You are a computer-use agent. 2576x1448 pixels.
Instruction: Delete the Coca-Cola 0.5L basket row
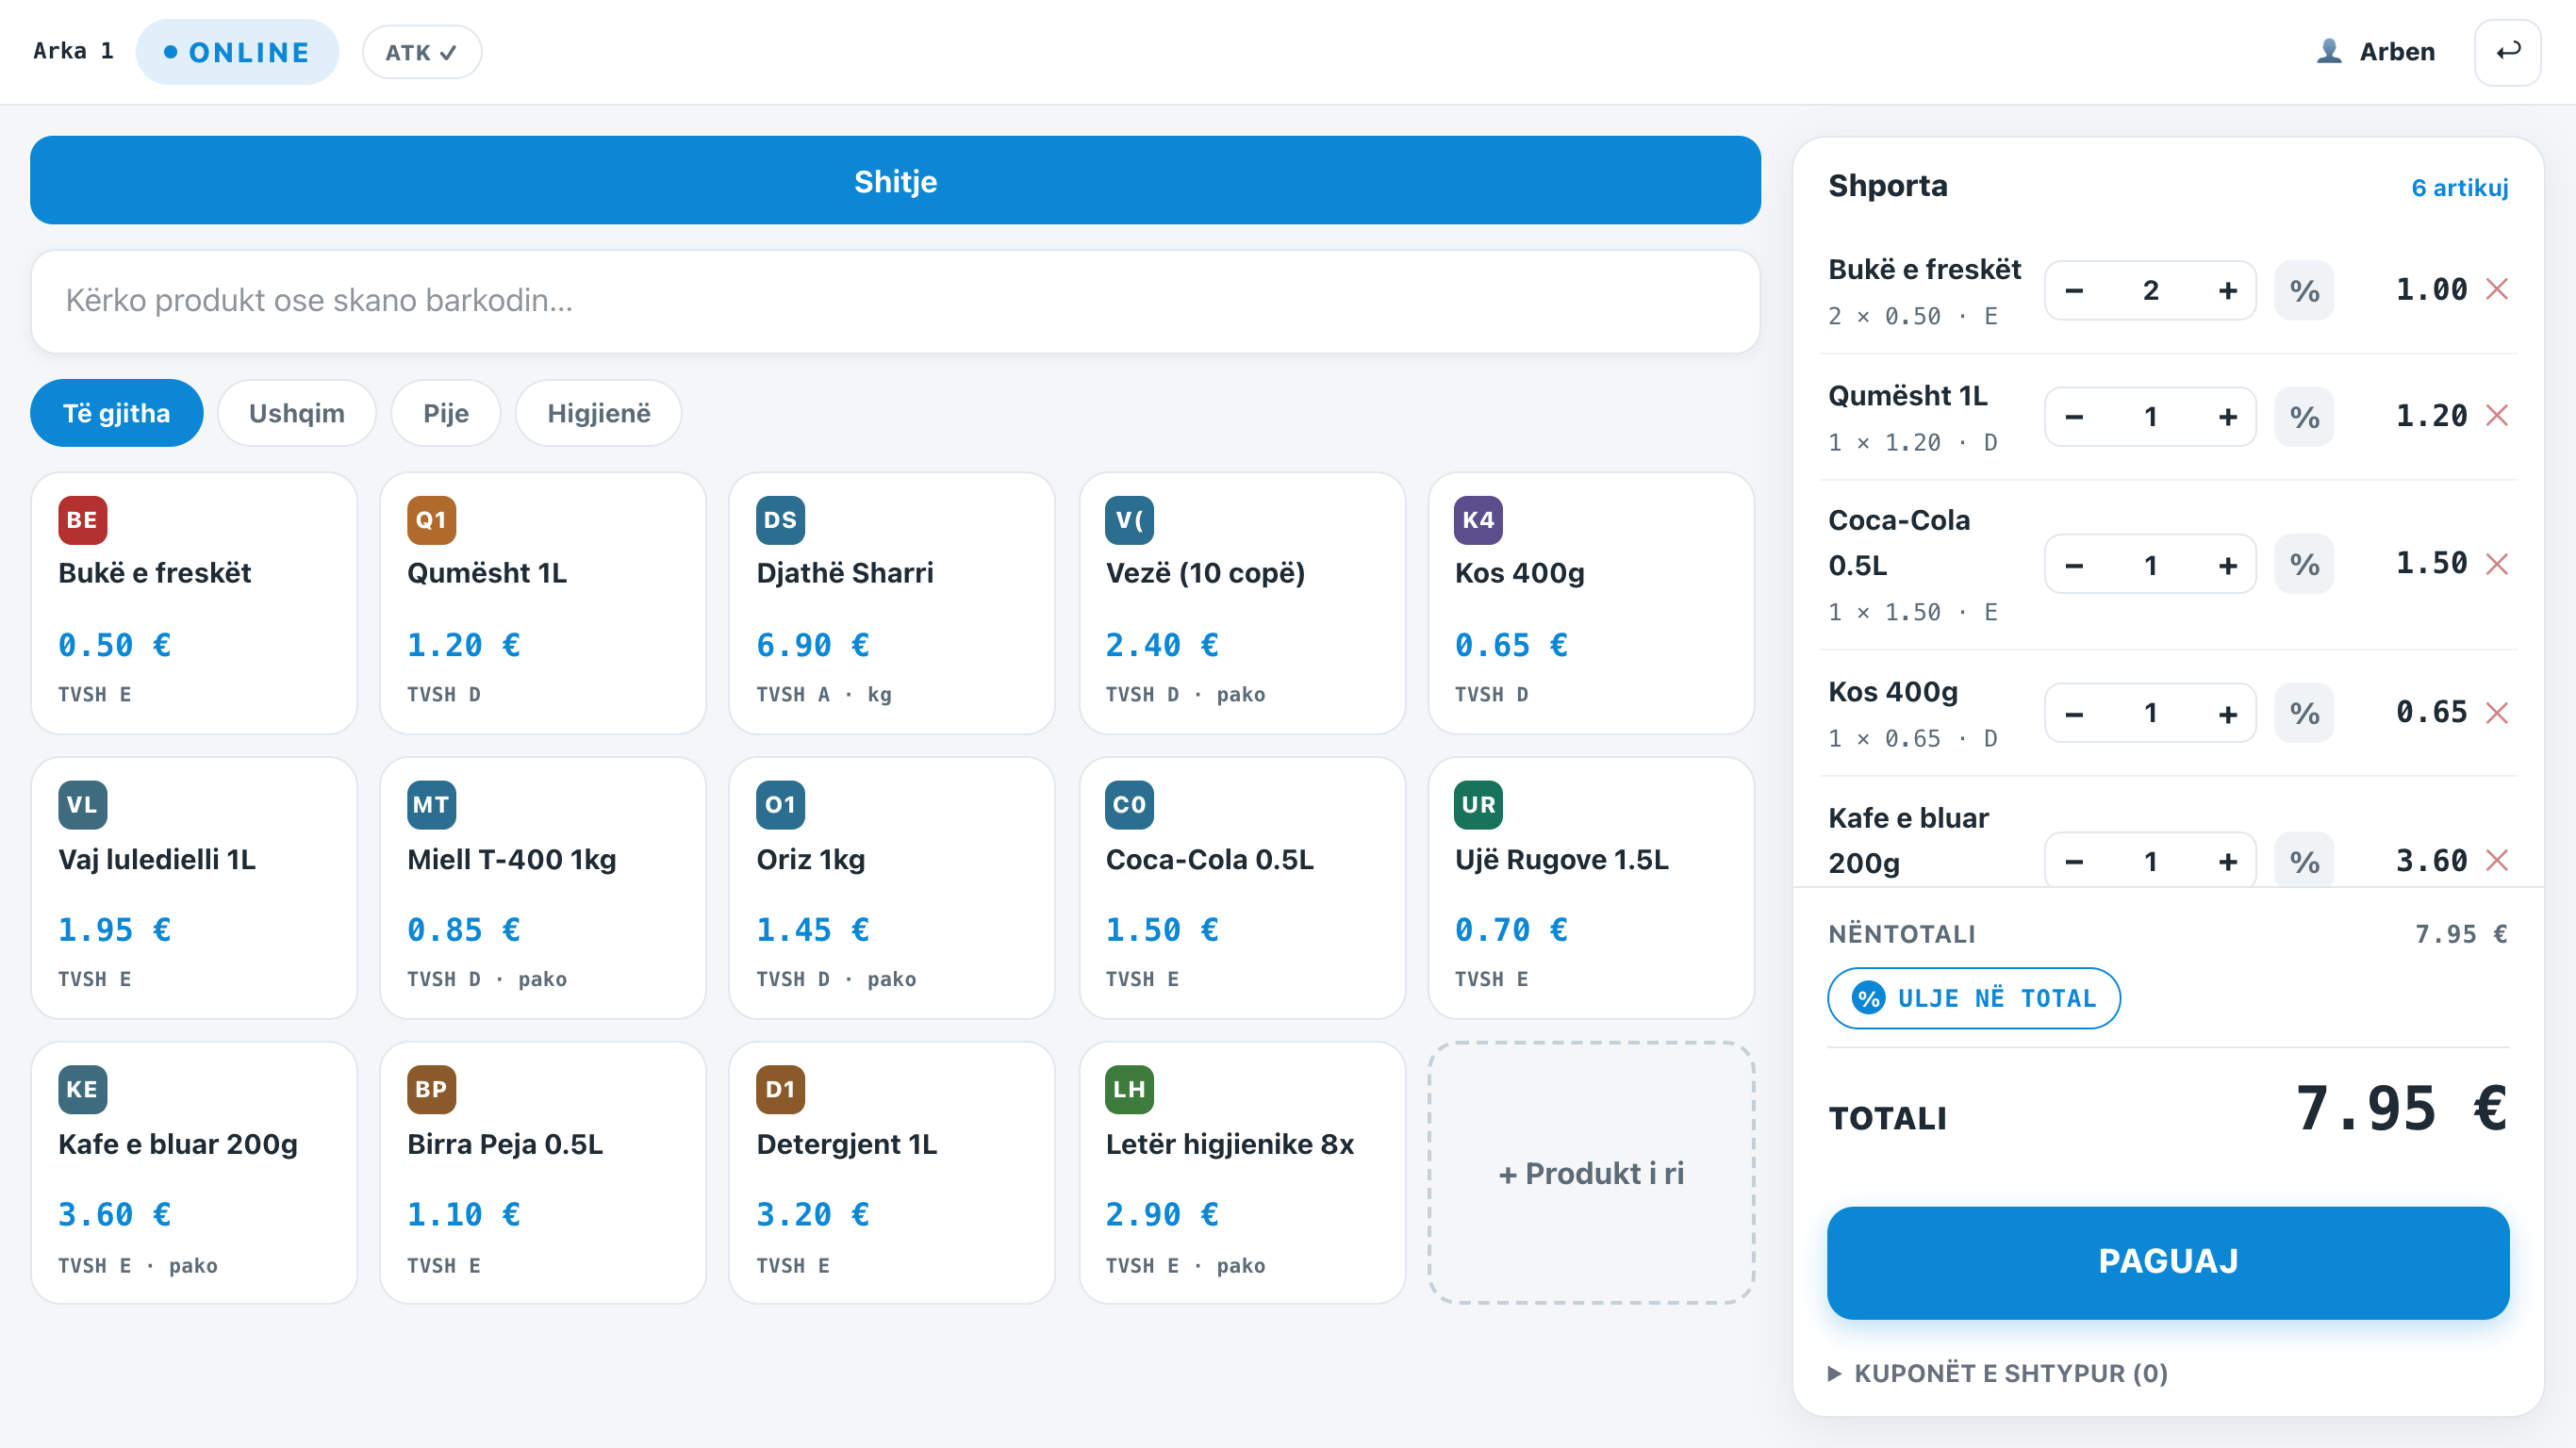tap(2497, 565)
